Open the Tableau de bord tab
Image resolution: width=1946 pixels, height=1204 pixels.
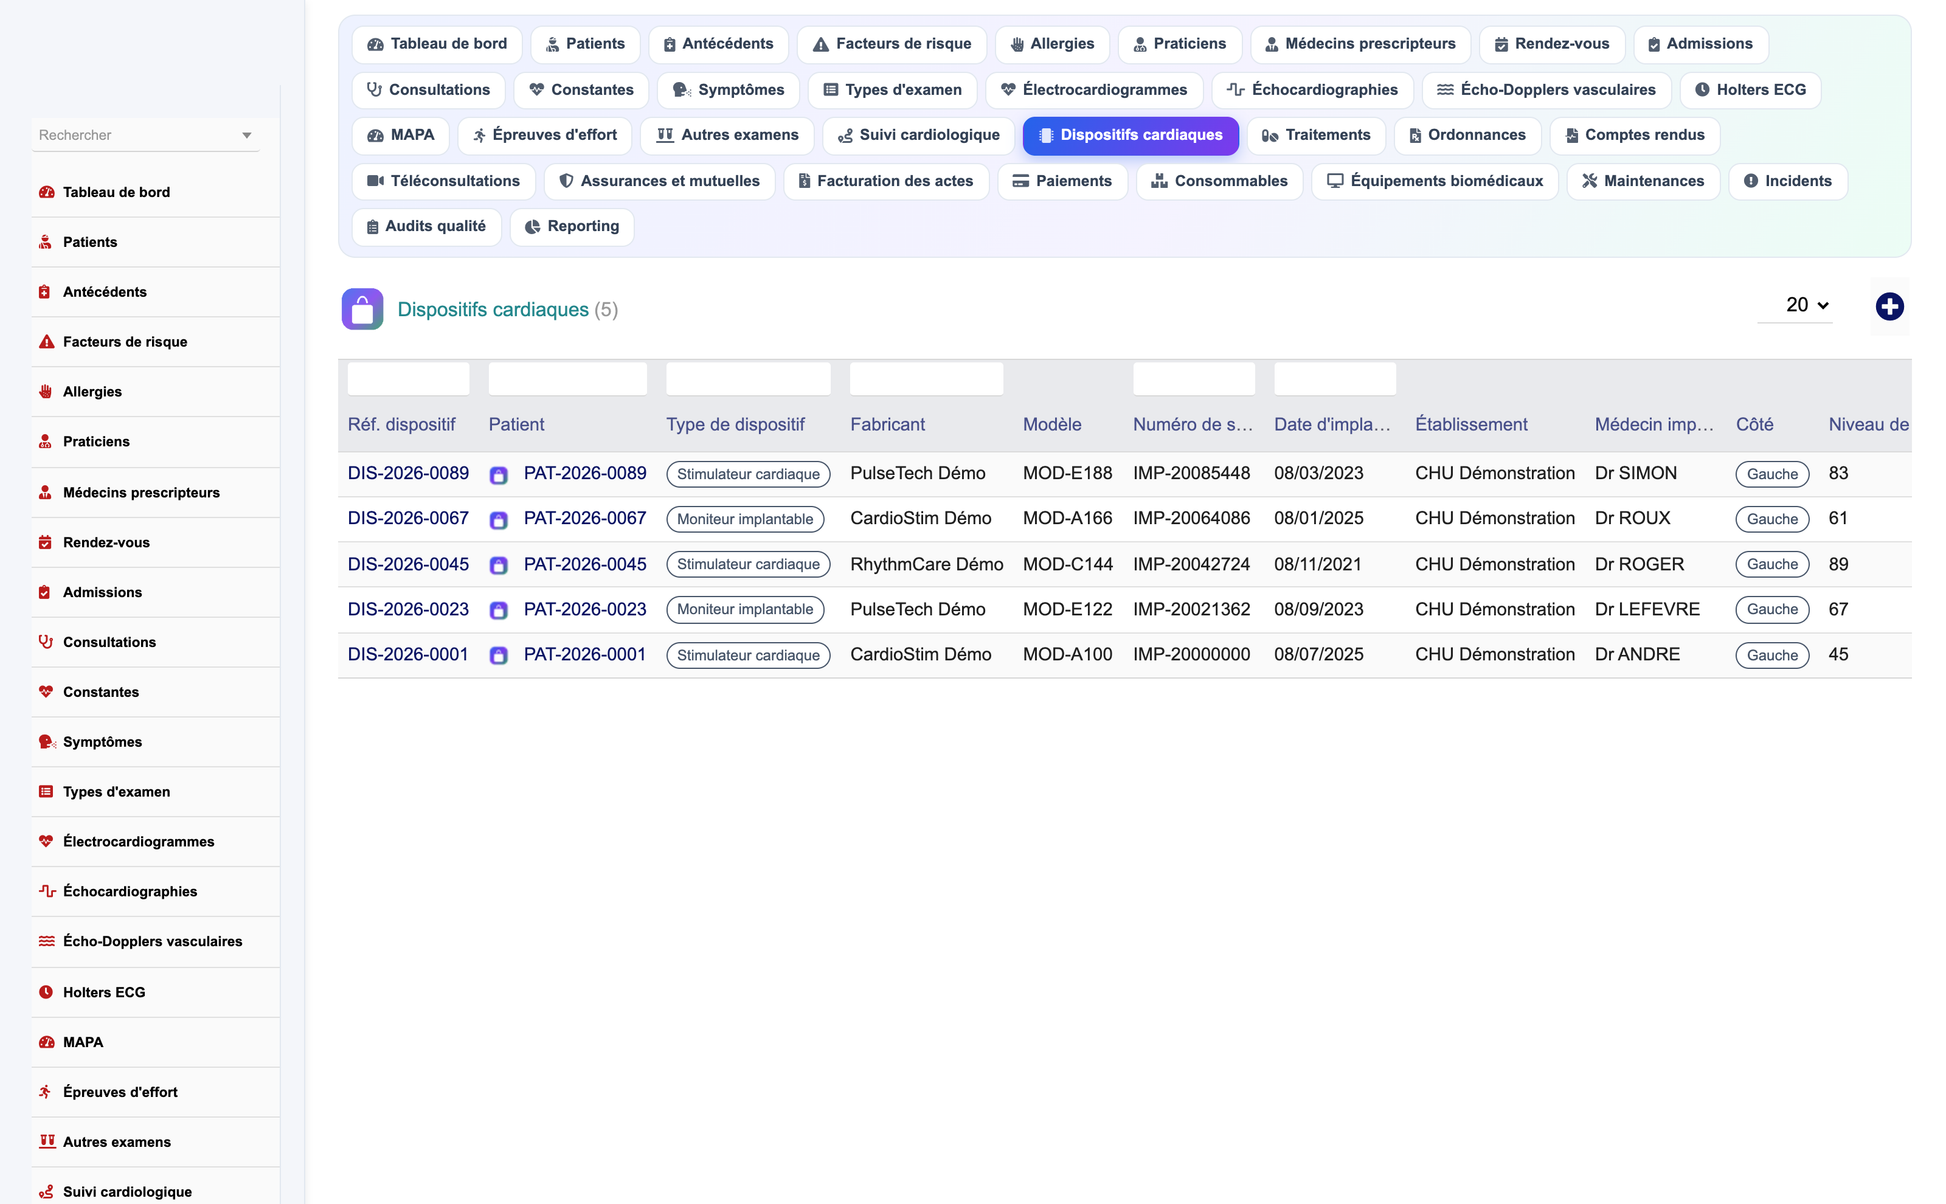pos(437,44)
